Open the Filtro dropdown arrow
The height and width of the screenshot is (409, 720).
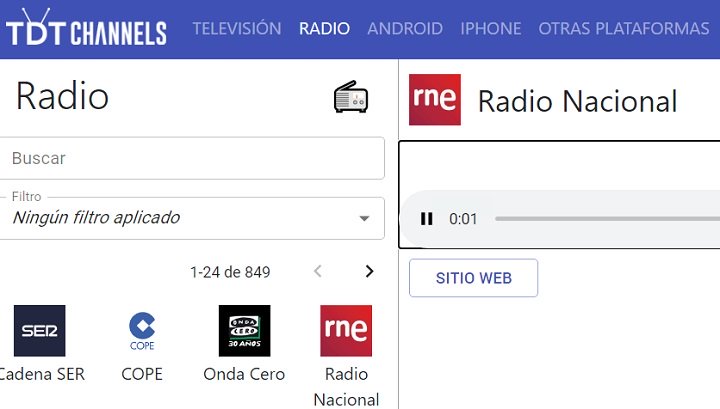[364, 219]
